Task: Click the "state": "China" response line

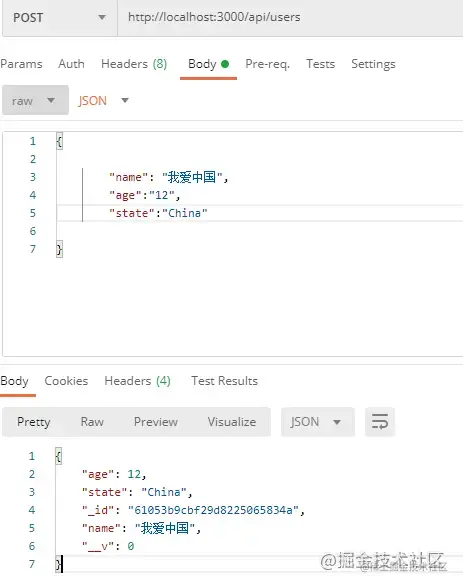Action: (x=137, y=492)
